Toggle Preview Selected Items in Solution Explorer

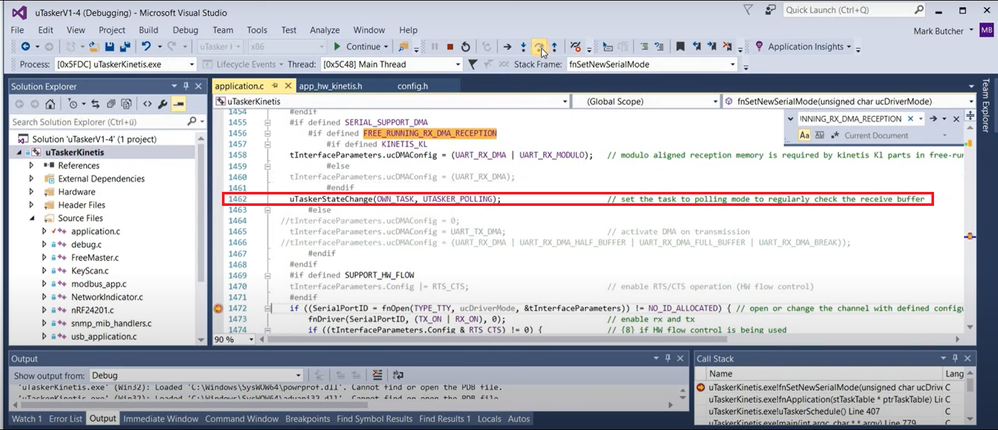click(x=178, y=104)
